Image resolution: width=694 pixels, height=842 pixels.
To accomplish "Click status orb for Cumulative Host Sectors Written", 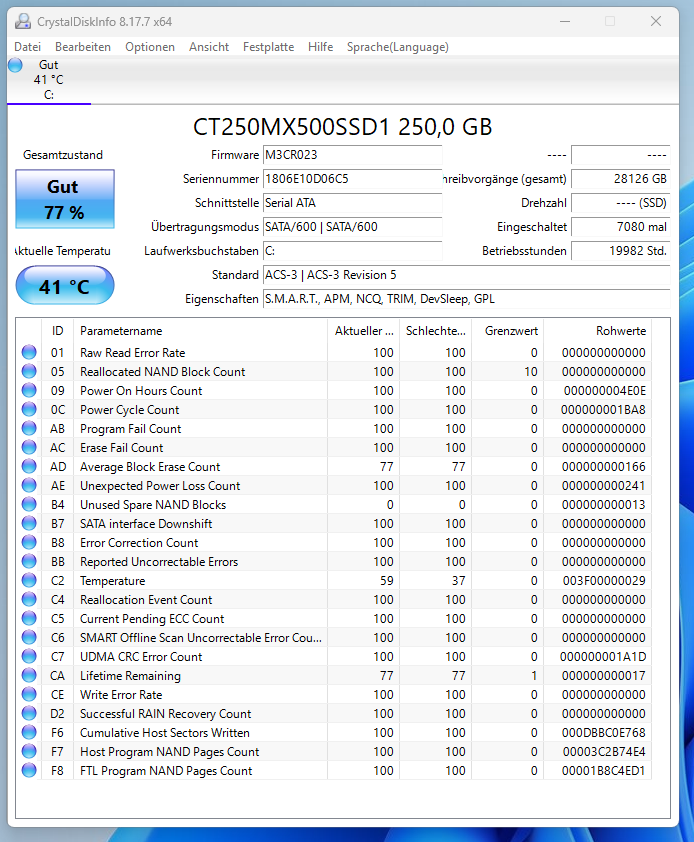I will click(x=29, y=732).
